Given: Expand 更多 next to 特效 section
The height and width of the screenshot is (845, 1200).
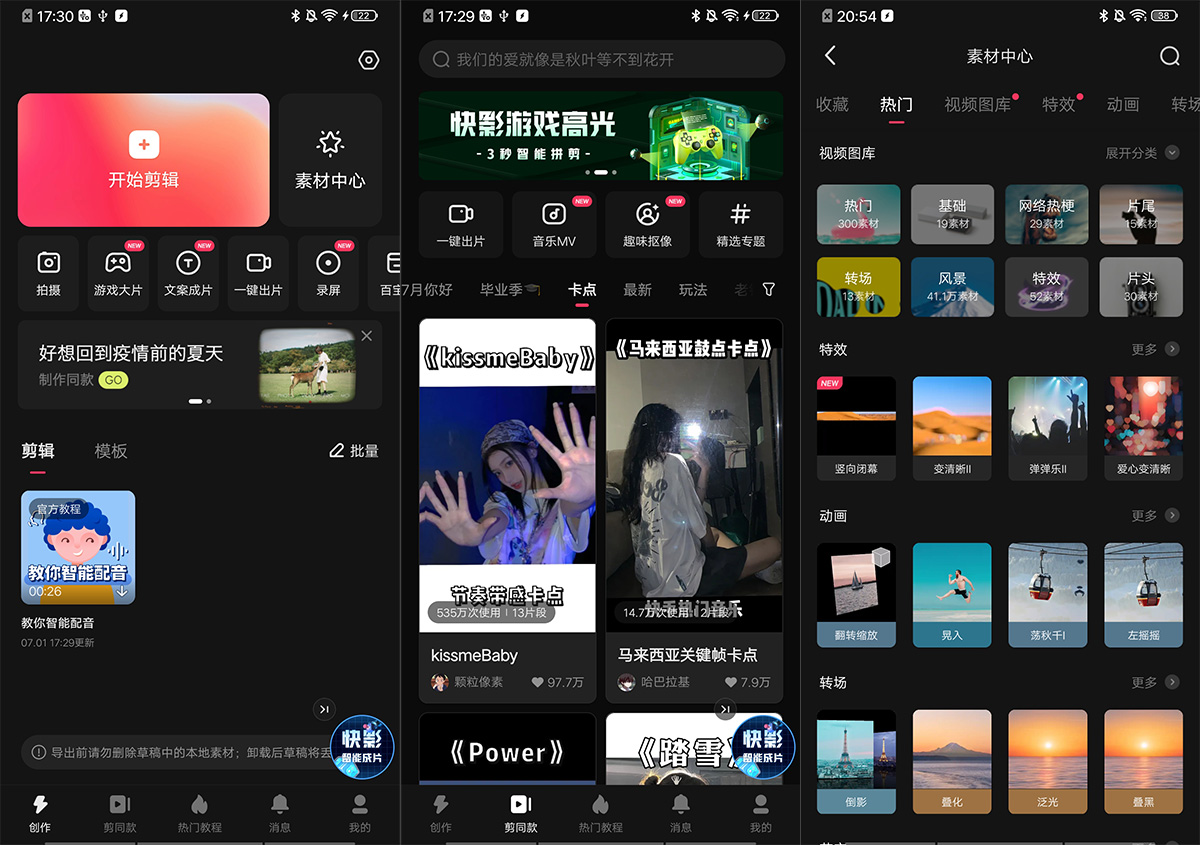Looking at the screenshot, I should point(1154,349).
